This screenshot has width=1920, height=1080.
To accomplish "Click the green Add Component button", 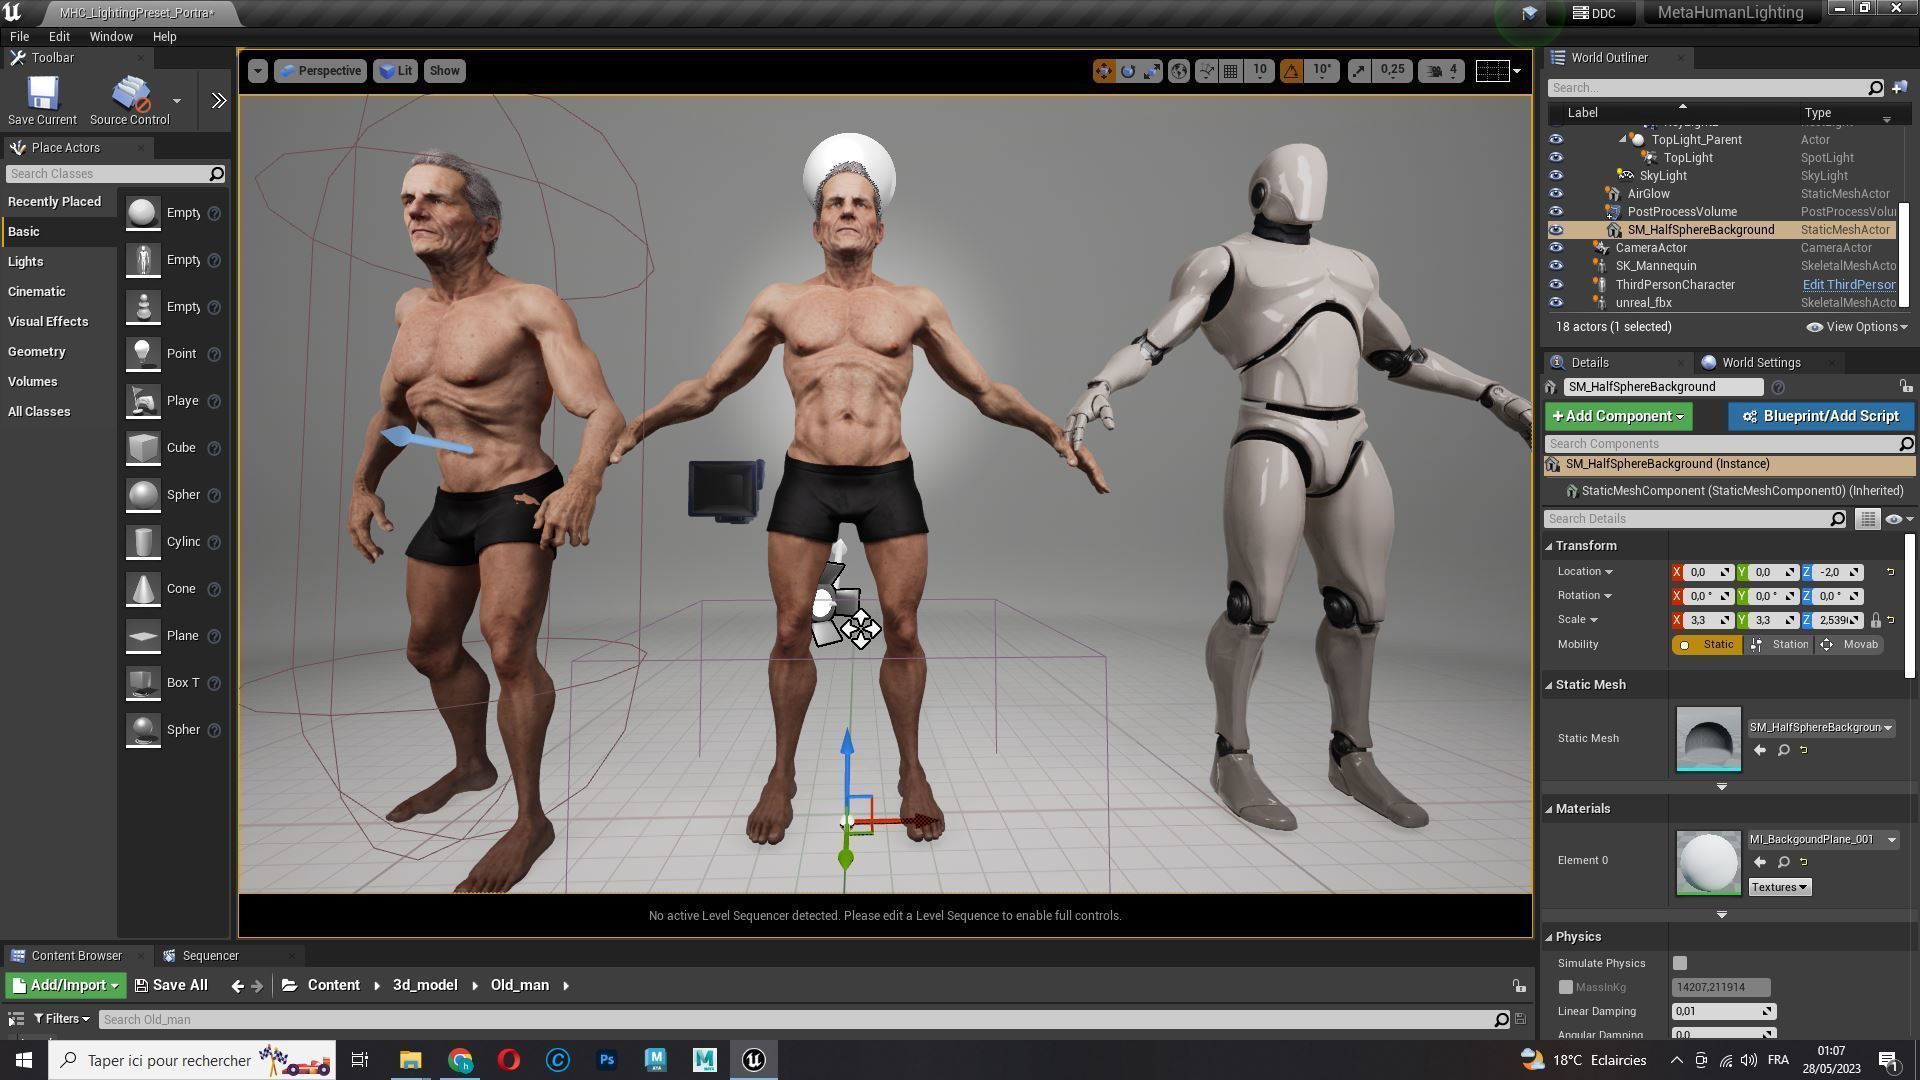I will pyautogui.click(x=1617, y=416).
